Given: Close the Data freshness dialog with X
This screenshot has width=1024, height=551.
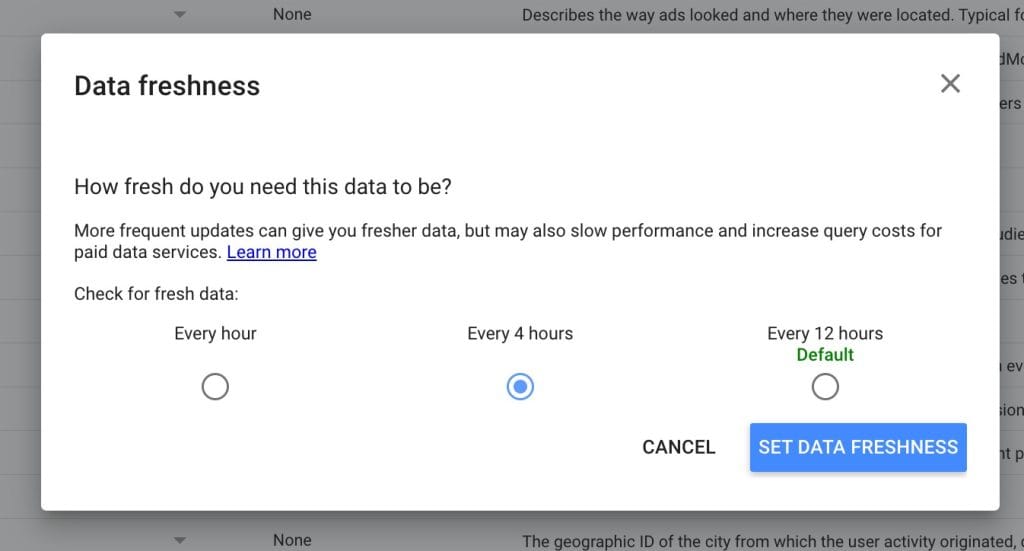Looking at the screenshot, I should [x=950, y=84].
